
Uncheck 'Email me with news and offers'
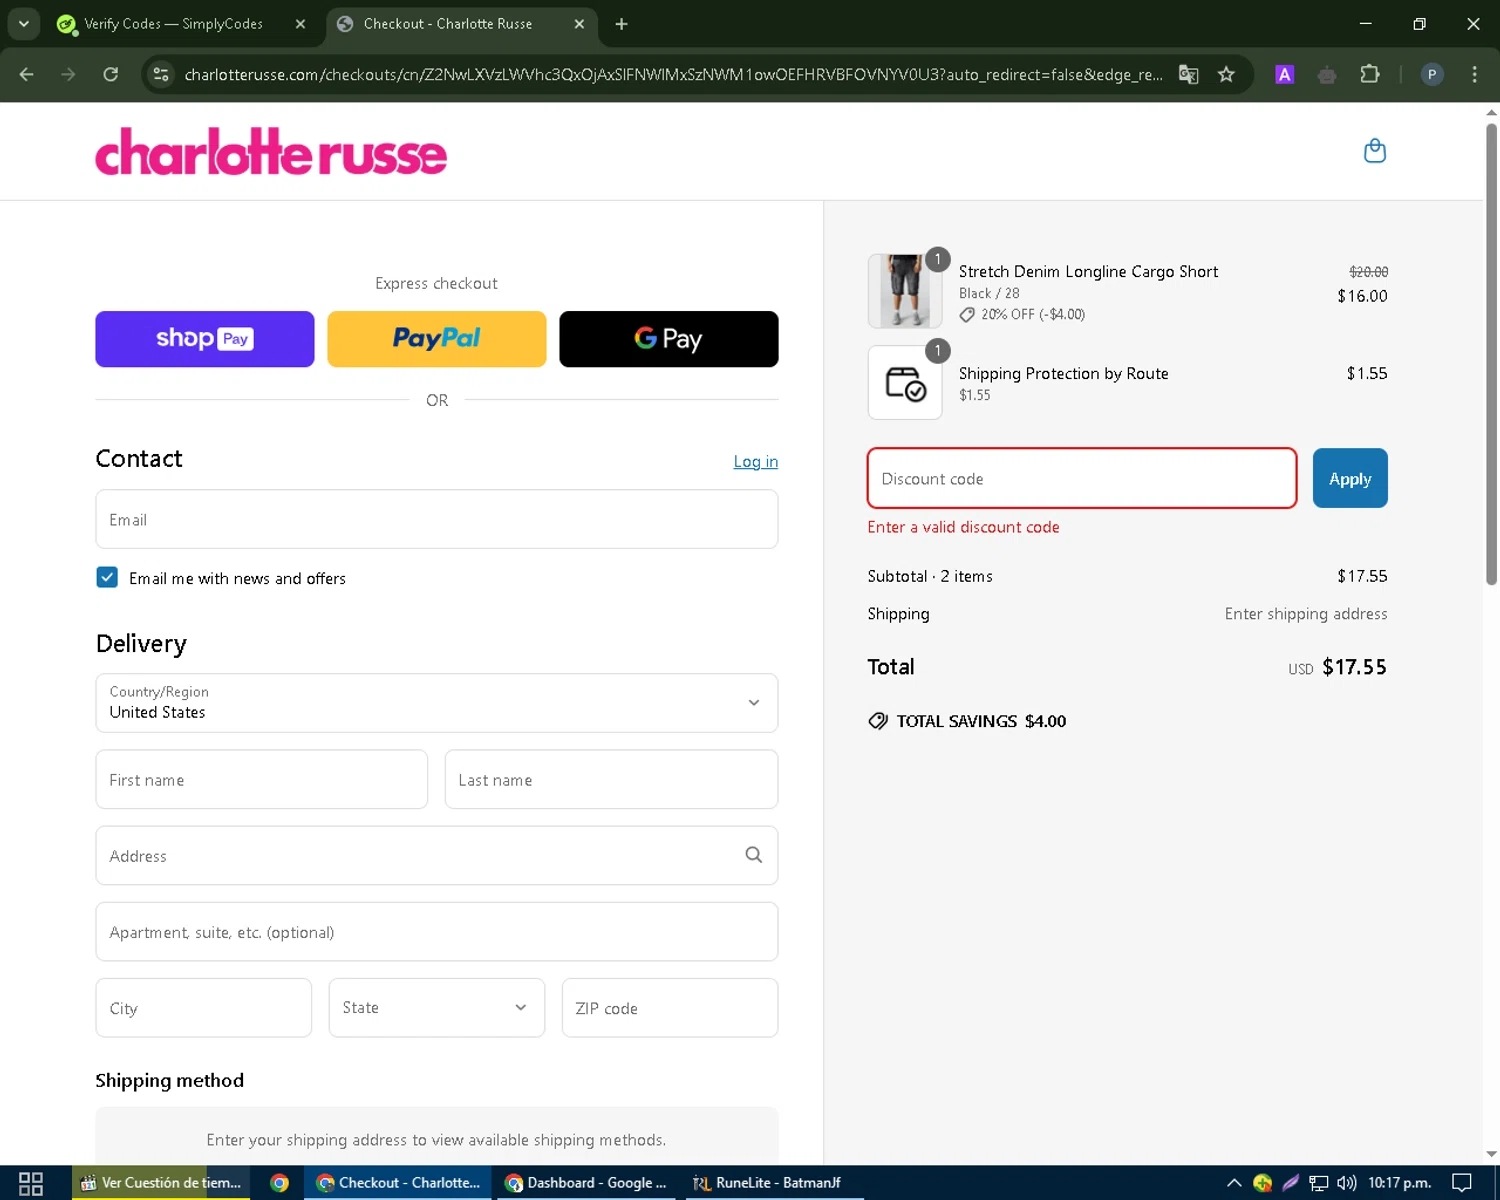[106, 577]
